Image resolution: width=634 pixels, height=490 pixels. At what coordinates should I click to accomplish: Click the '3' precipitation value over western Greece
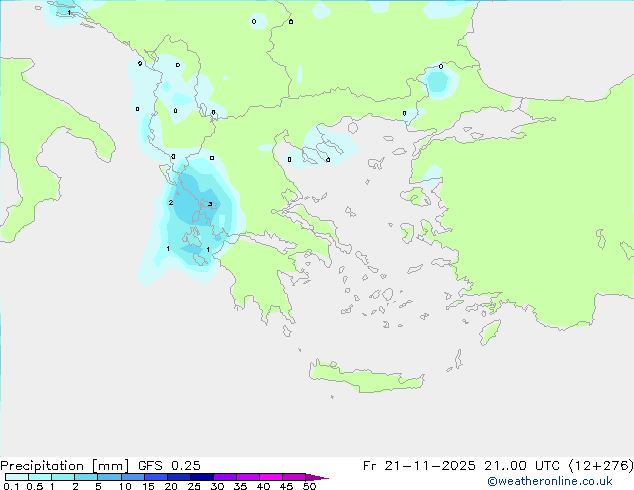click(210, 204)
